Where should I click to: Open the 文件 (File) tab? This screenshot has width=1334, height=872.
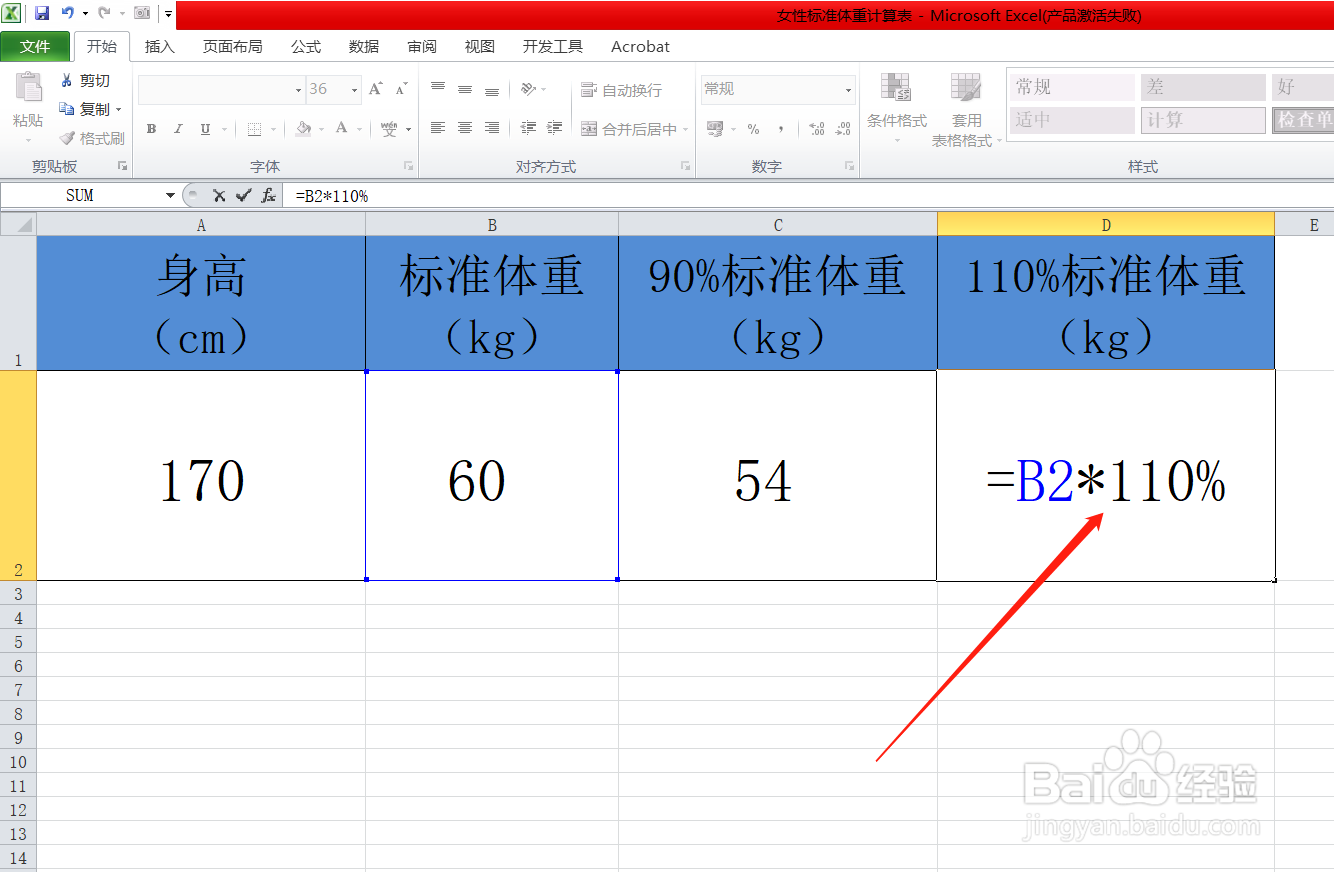(35, 47)
